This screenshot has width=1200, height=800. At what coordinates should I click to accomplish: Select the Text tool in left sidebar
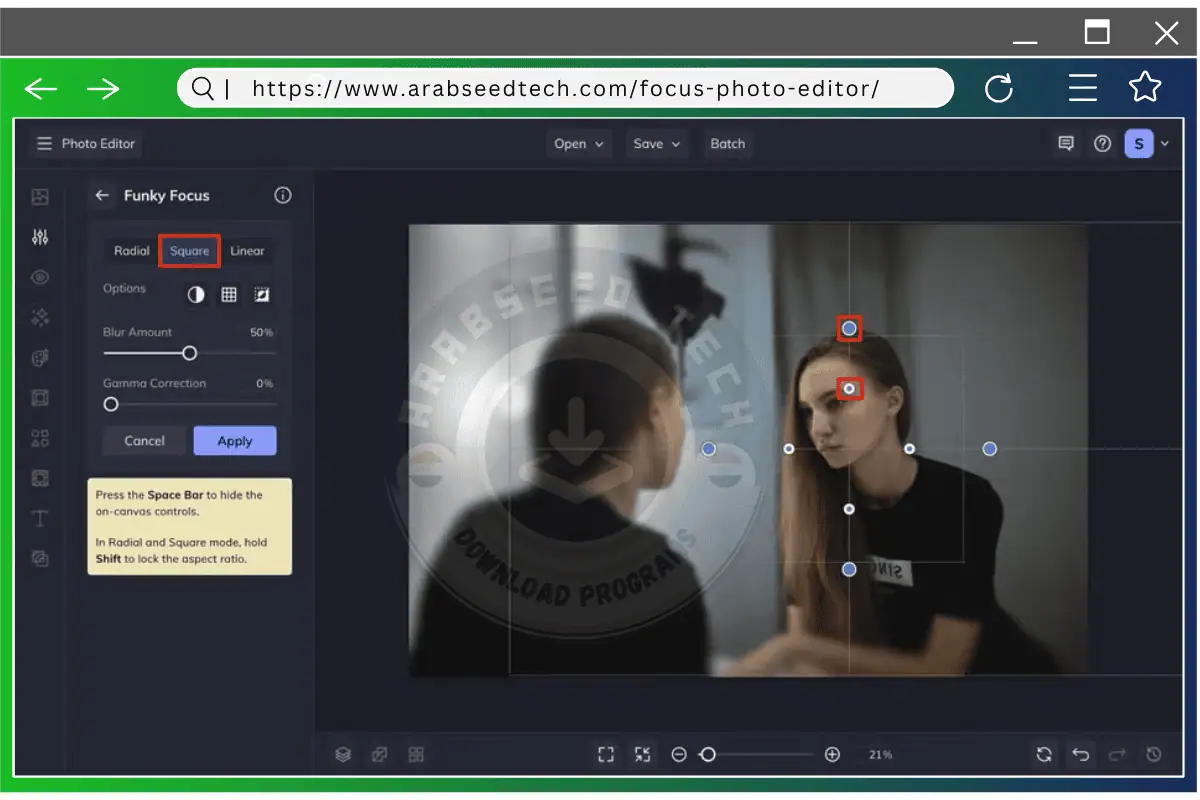[40, 518]
